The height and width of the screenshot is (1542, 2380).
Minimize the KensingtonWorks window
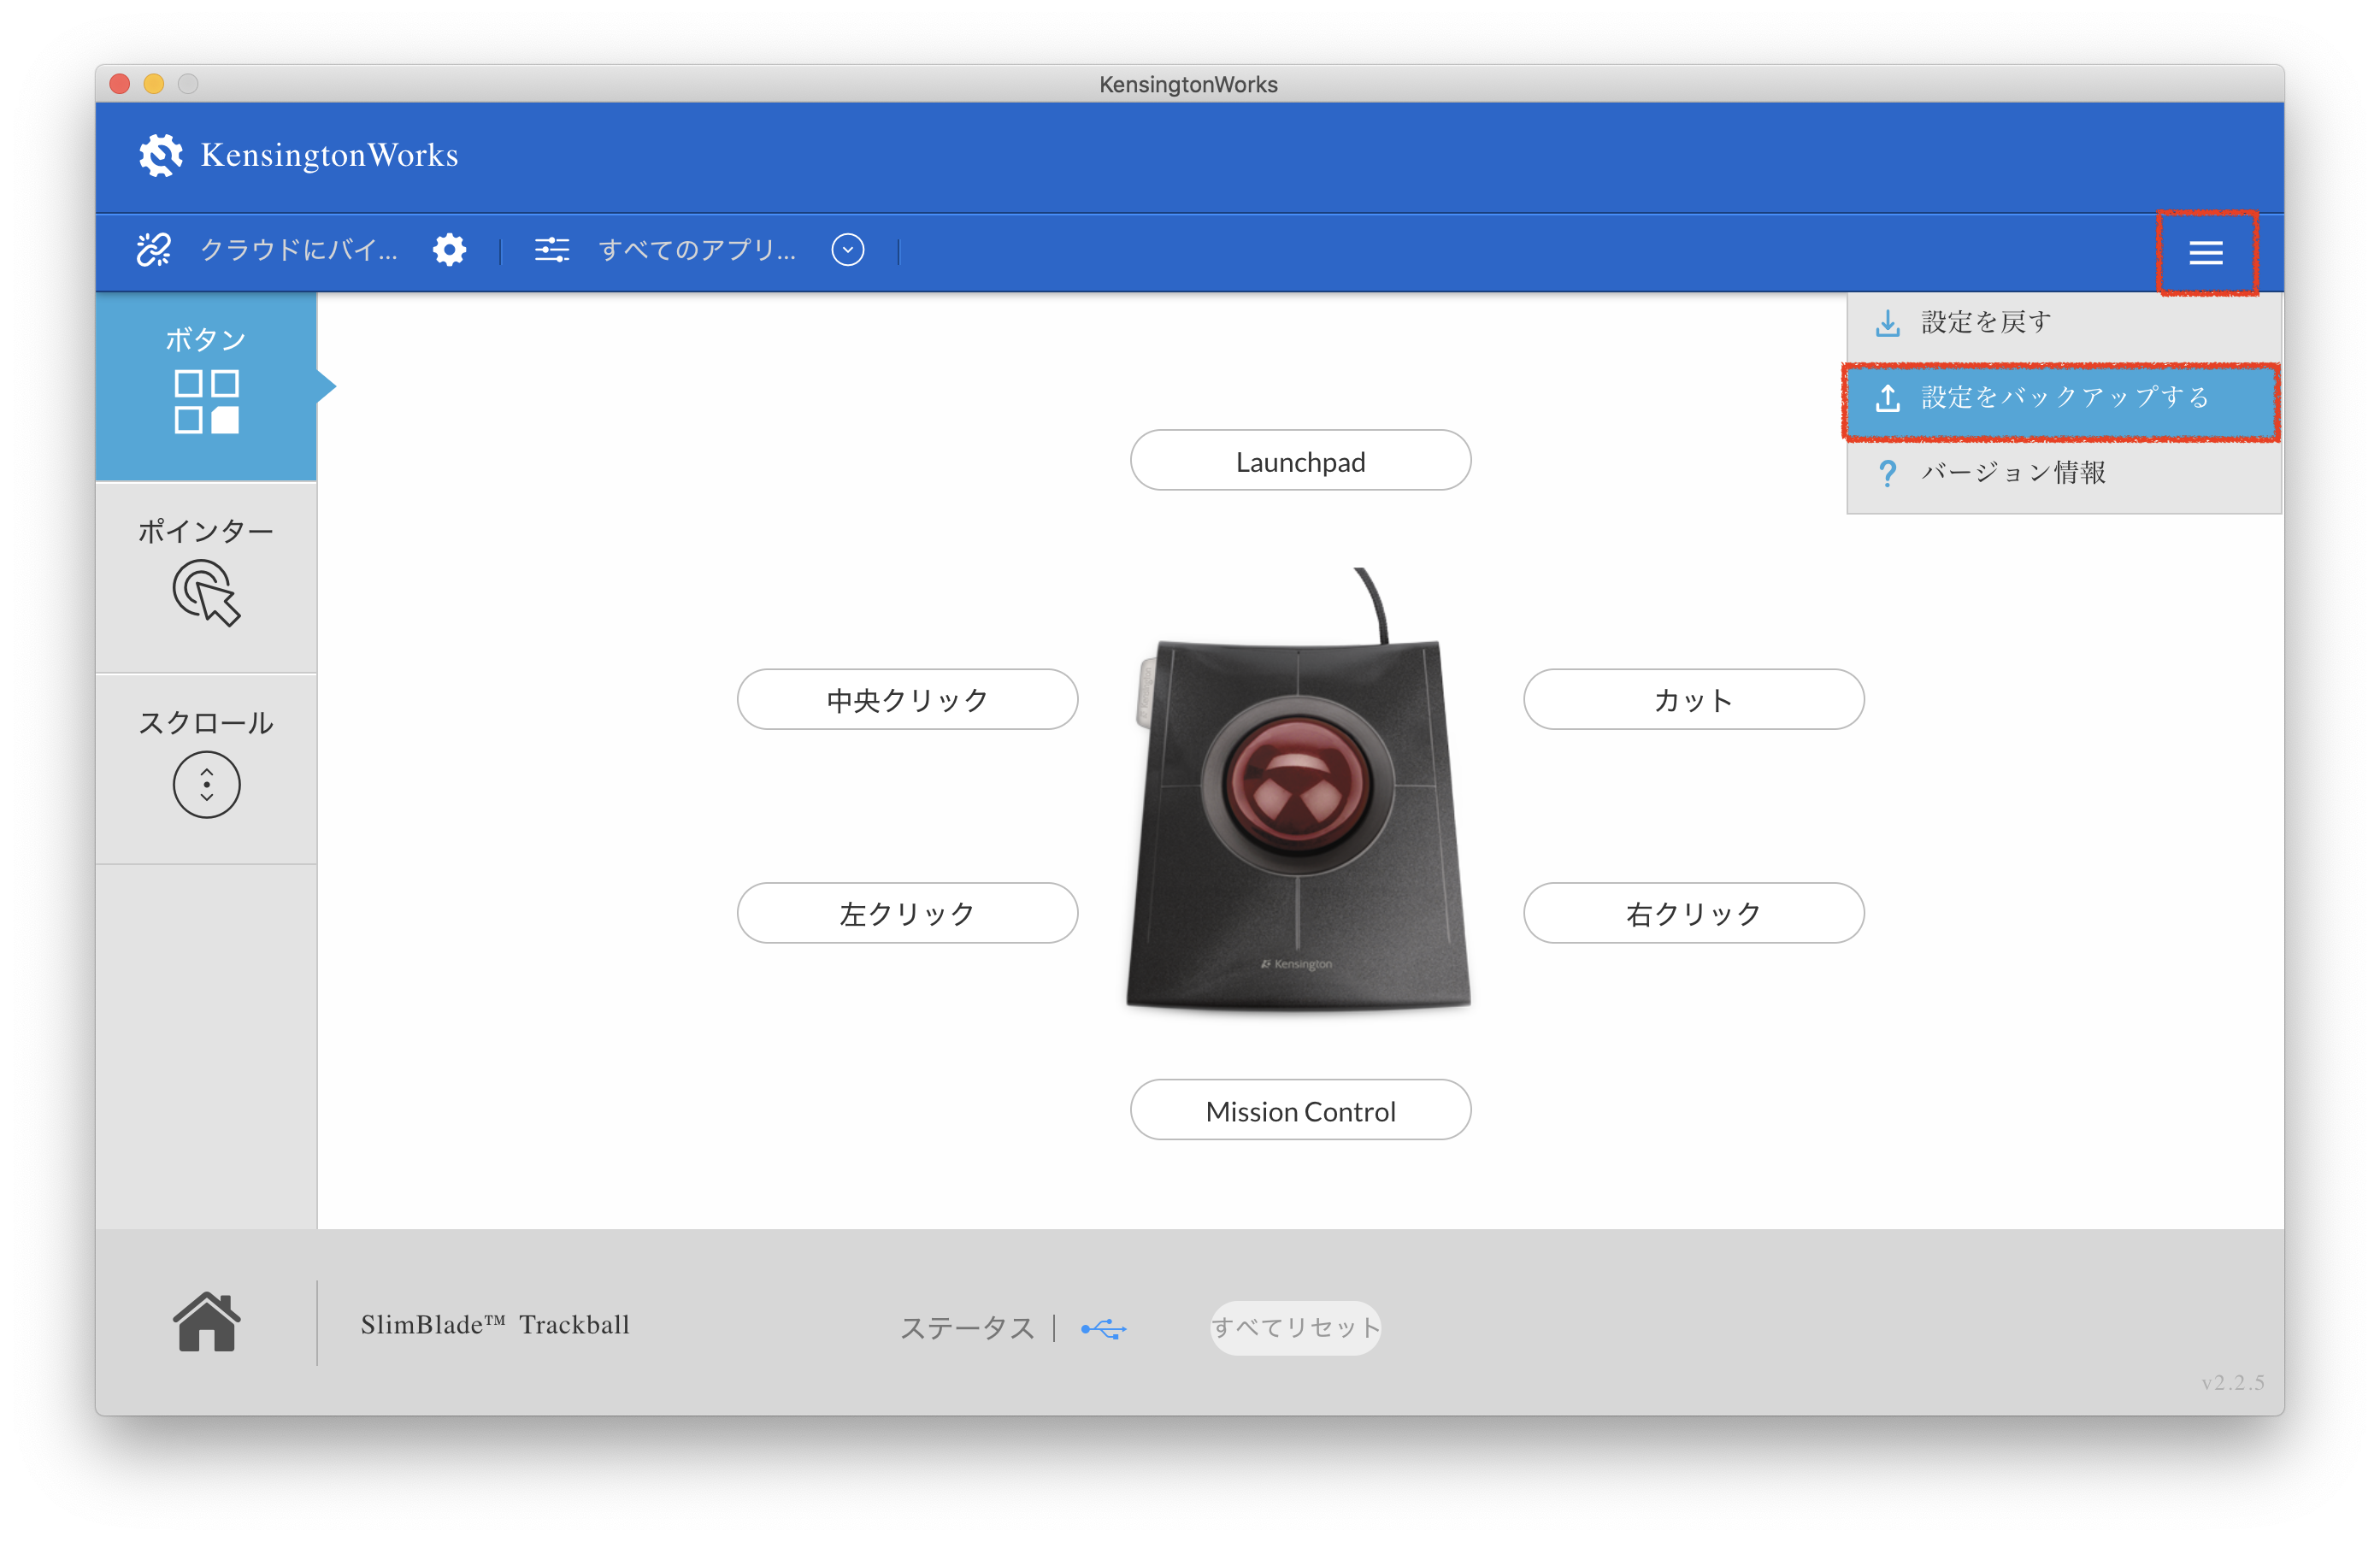[154, 84]
